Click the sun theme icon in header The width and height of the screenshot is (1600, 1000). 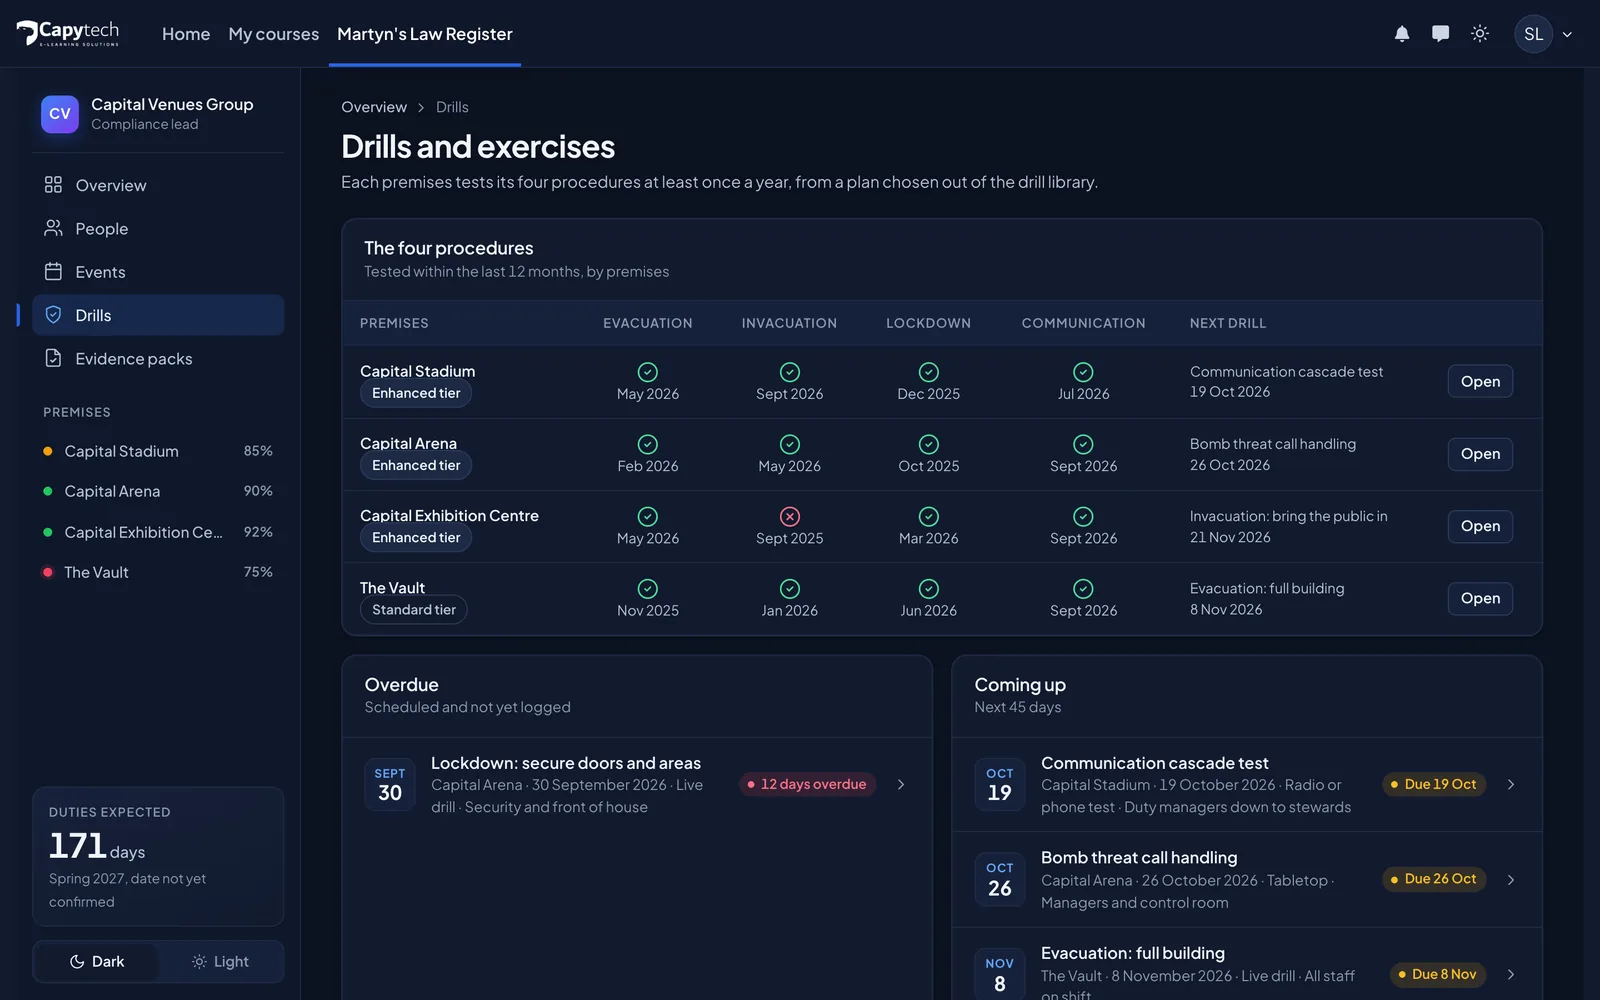point(1480,34)
